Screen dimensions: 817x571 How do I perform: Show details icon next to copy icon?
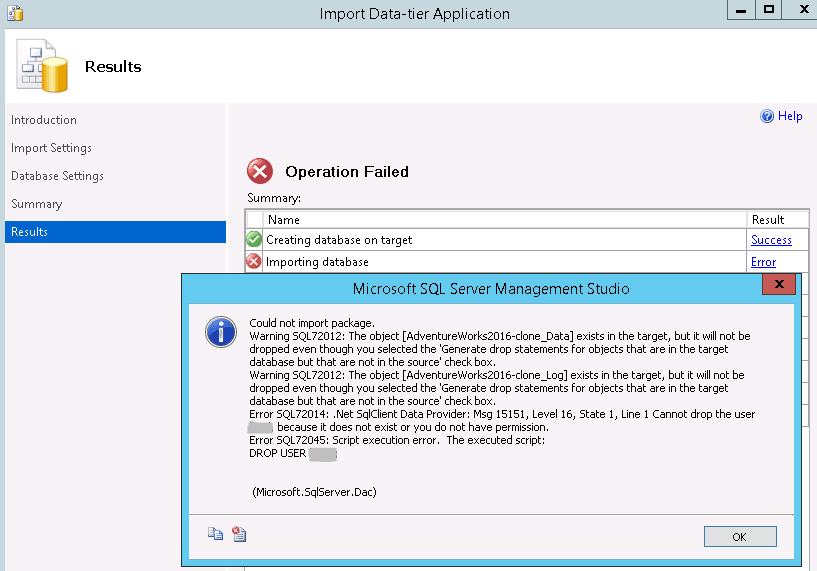click(x=239, y=534)
